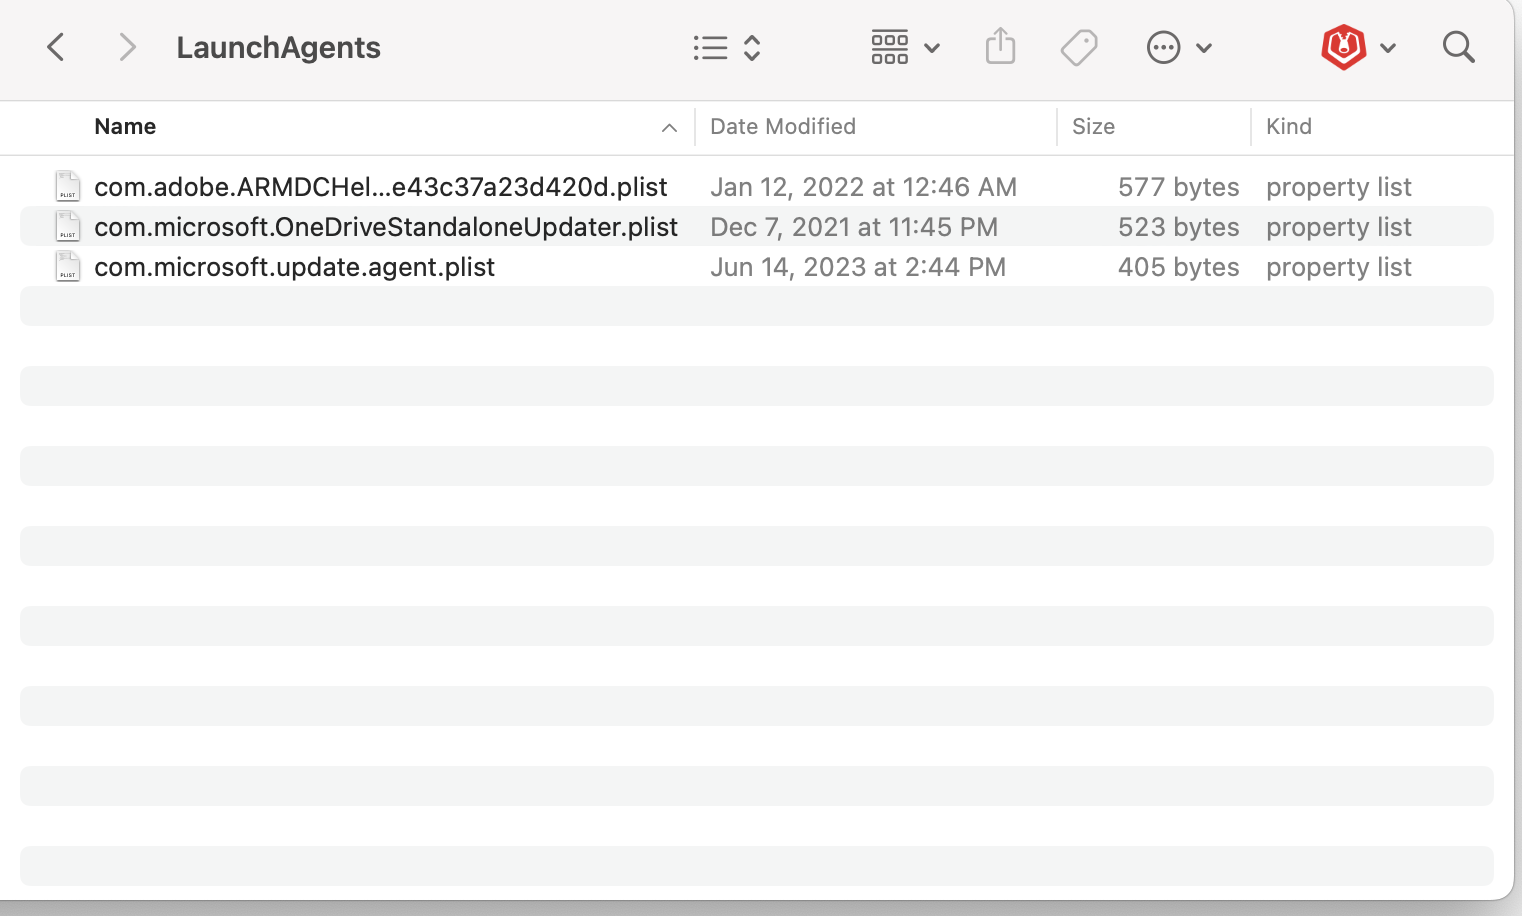Image resolution: width=1522 pixels, height=916 pixels.
Task: Click the Edit Tags icon
Action: (x=1079, y=47)
